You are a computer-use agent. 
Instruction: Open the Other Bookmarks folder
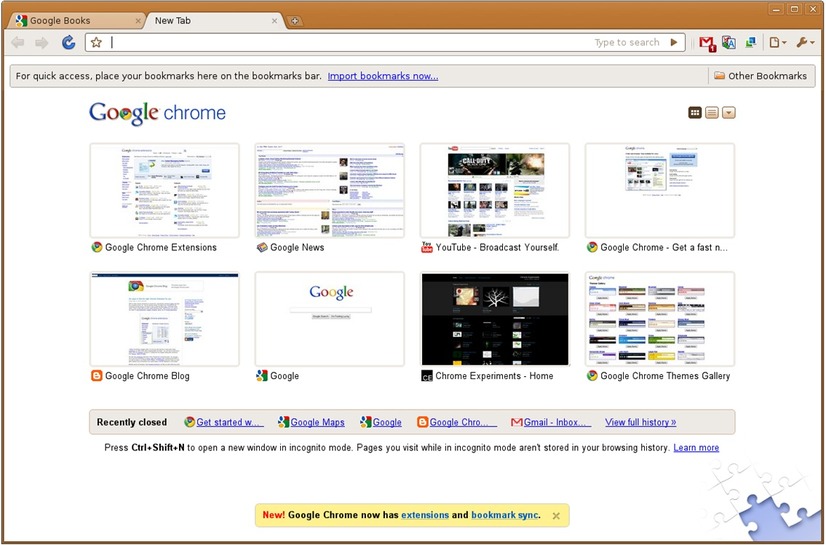tap(760, 76)
